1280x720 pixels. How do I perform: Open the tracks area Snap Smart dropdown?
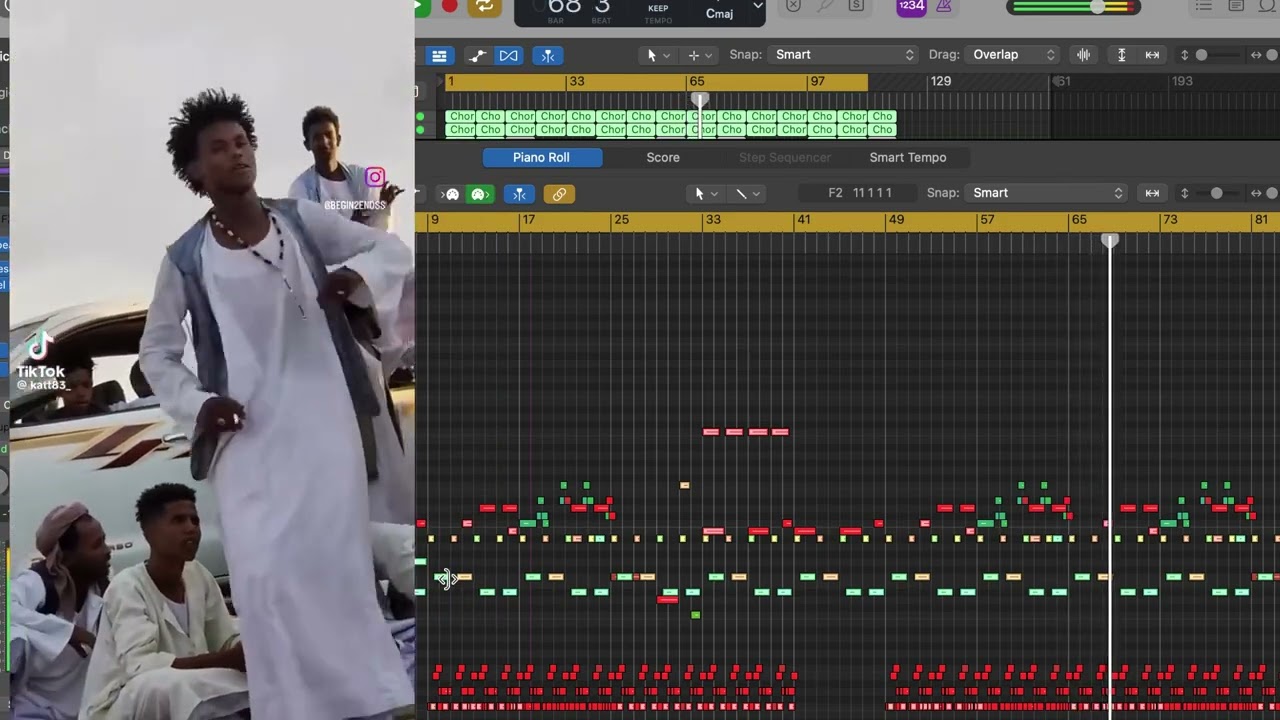tap(844, 55)
